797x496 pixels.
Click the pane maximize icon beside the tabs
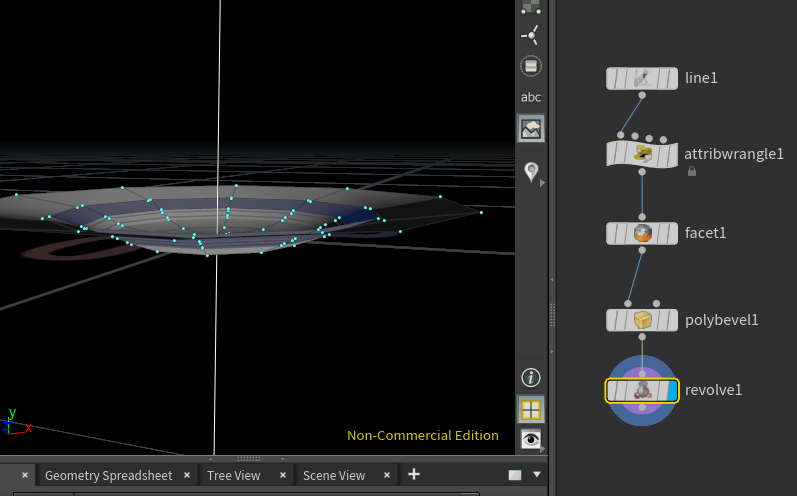pyautogui.click(x=515, y=475)
